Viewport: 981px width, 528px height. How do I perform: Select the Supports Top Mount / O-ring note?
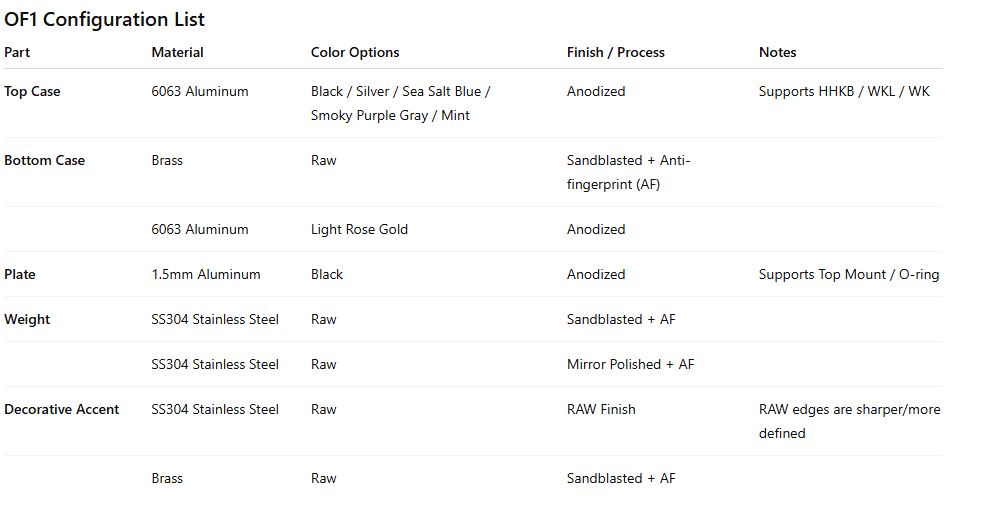(848, 274)
